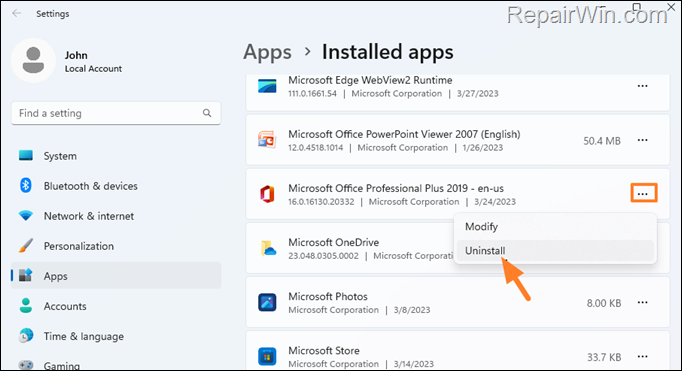This screenshot has height=371, width=682.
Task: Click the 50.4 MB size value
Action: click(602, 141)
